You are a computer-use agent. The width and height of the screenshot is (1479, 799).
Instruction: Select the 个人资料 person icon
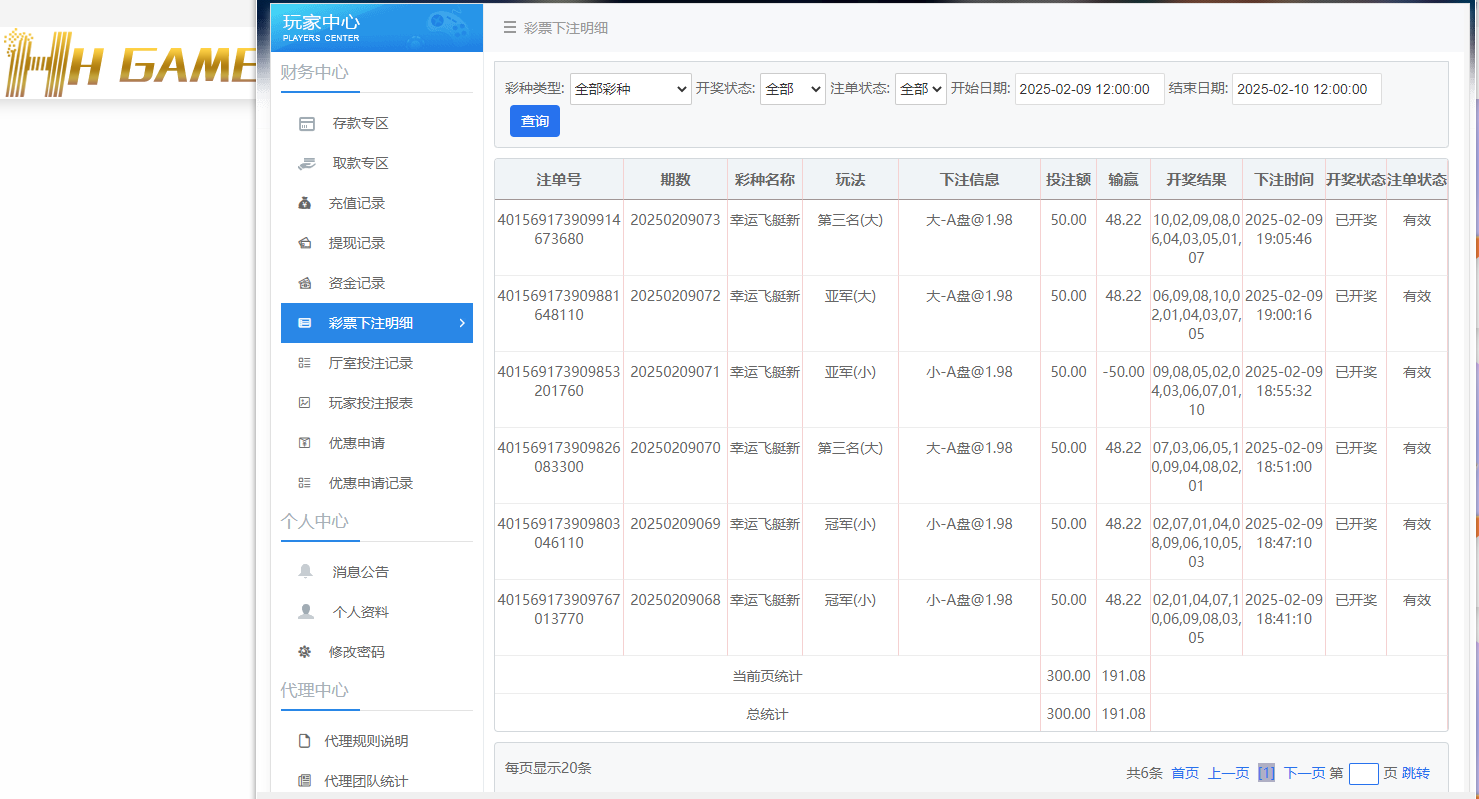(x=307, y=611)
